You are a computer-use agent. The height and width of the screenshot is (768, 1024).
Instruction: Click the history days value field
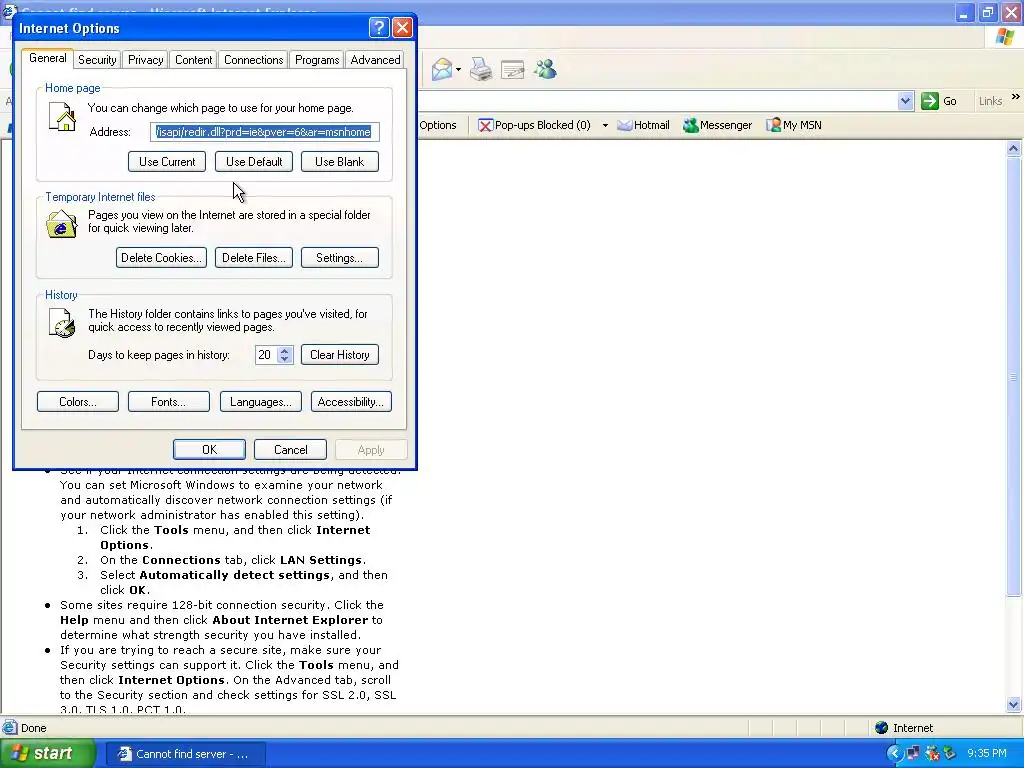266,355
